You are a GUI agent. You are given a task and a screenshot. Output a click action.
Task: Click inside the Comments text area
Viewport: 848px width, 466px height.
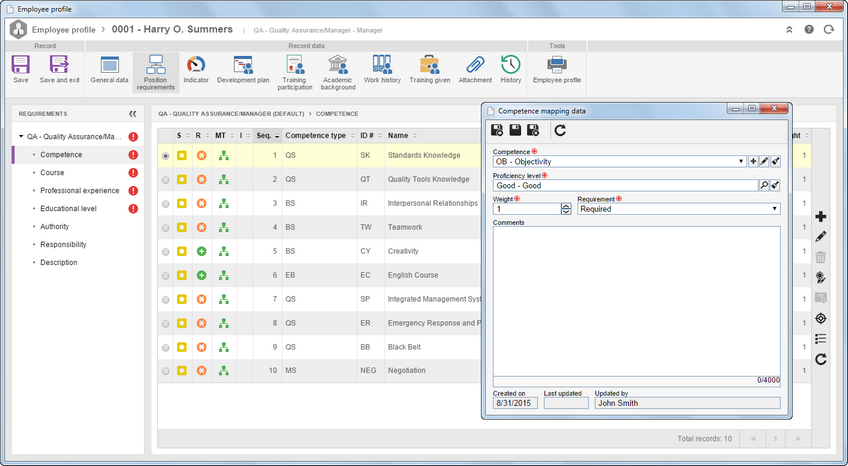point(637,301)
